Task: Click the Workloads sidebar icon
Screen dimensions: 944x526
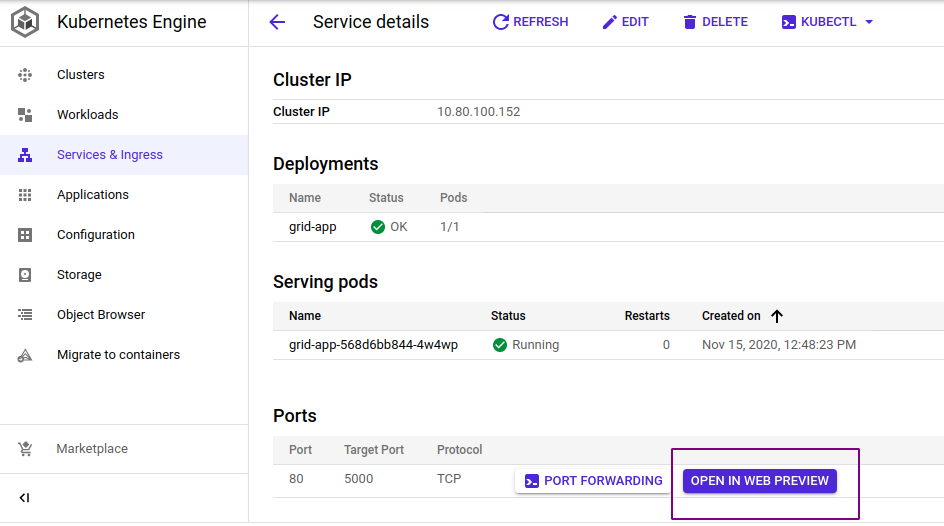Action: [26, 115]
